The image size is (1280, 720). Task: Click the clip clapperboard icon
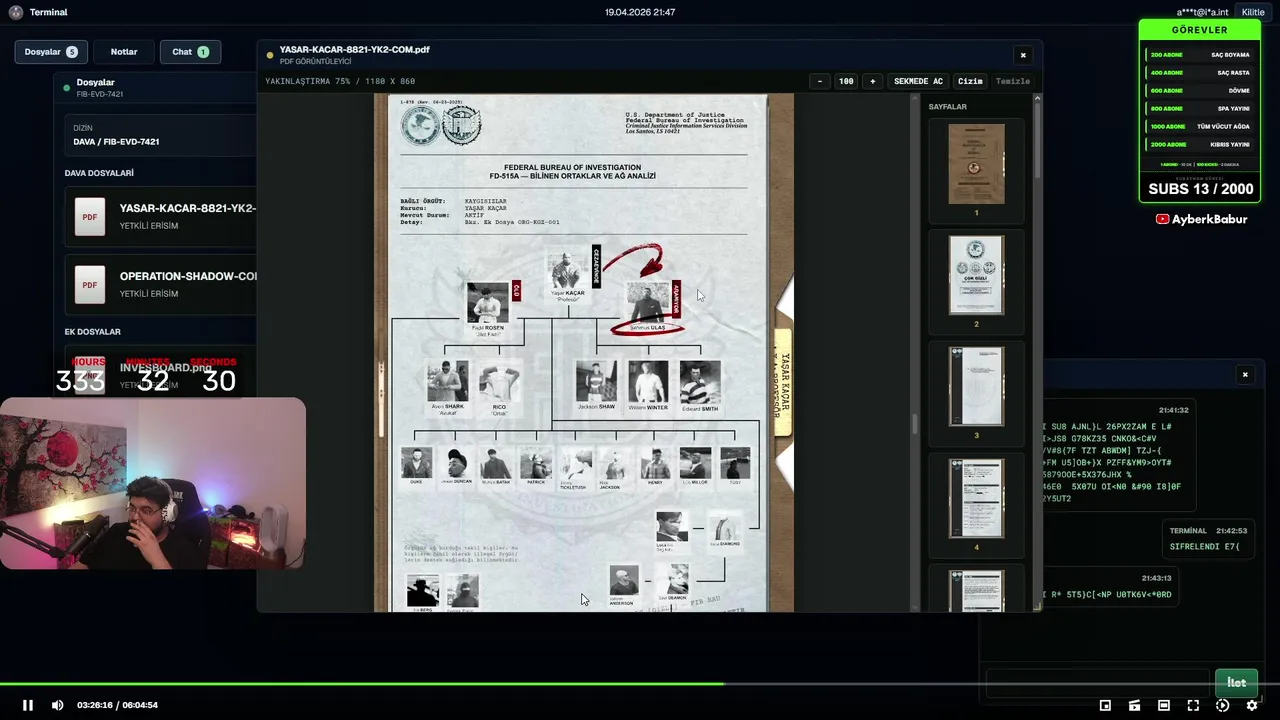tap(1134, 705)
